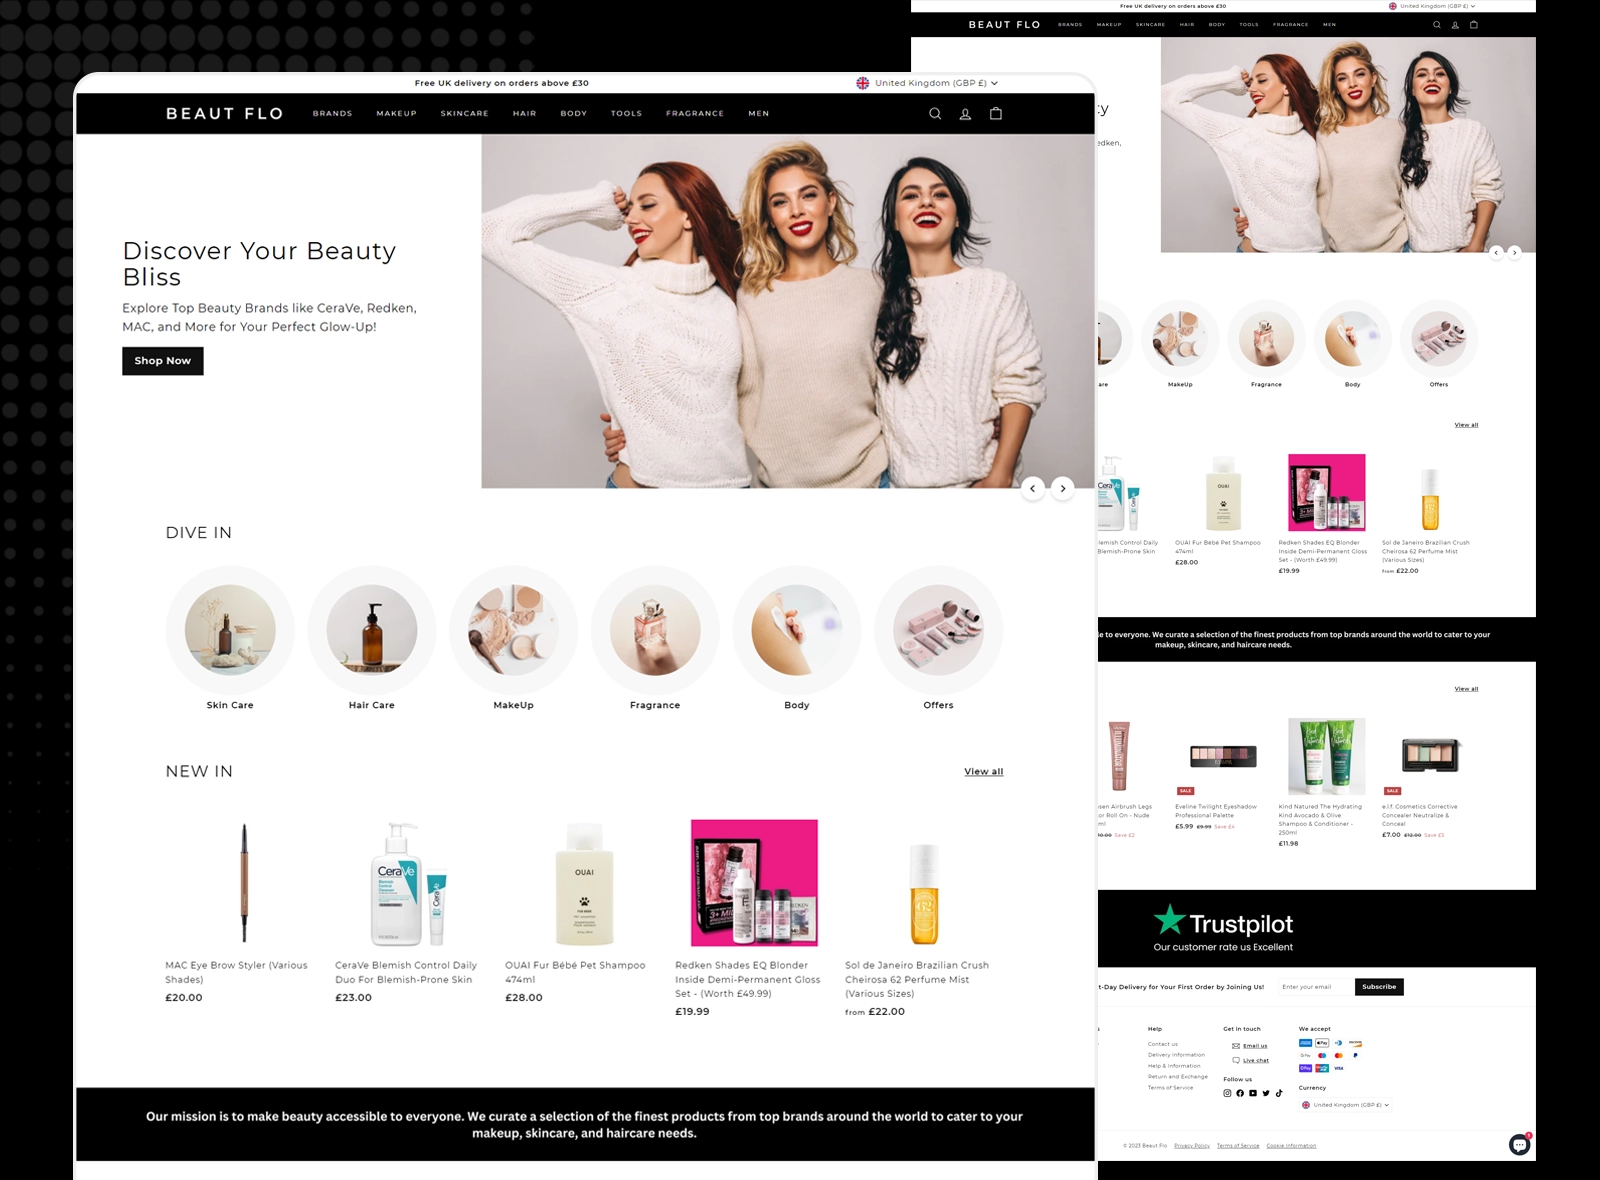This screenshot has width=1600, height=1180.
Task: Click the PayPal payment icon in footer
Action: coord(1355,1056)
